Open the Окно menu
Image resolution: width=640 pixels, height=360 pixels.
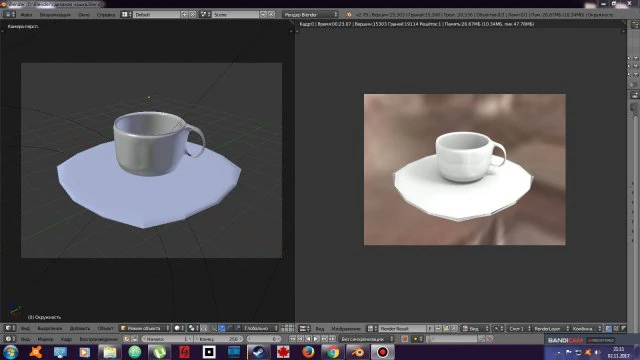(84, 14)
